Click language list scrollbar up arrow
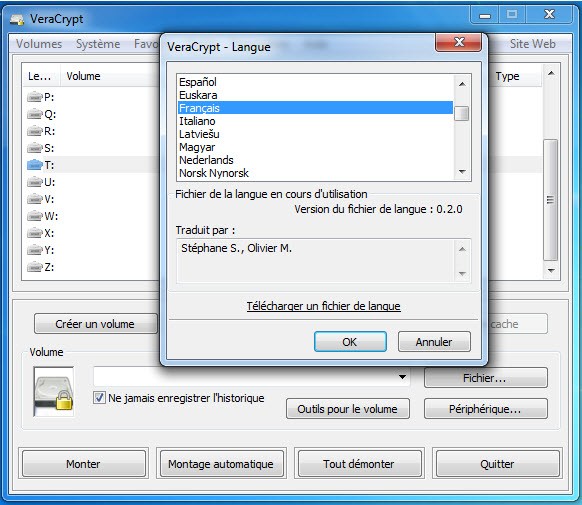Image resolution: width=582 pixels, height=505 pixels. point(462,84)
